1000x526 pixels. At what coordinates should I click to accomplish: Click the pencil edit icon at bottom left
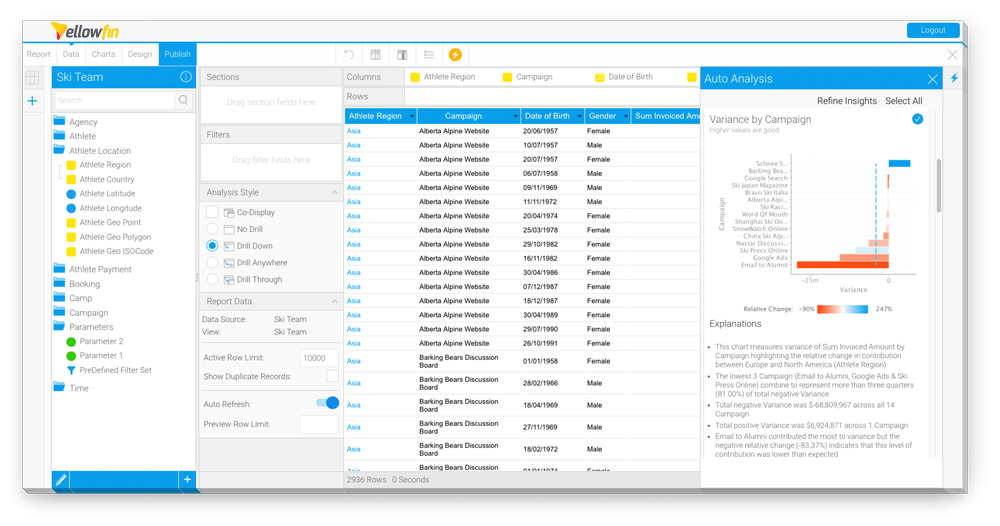pyautogui.click(x=61, y=480)
